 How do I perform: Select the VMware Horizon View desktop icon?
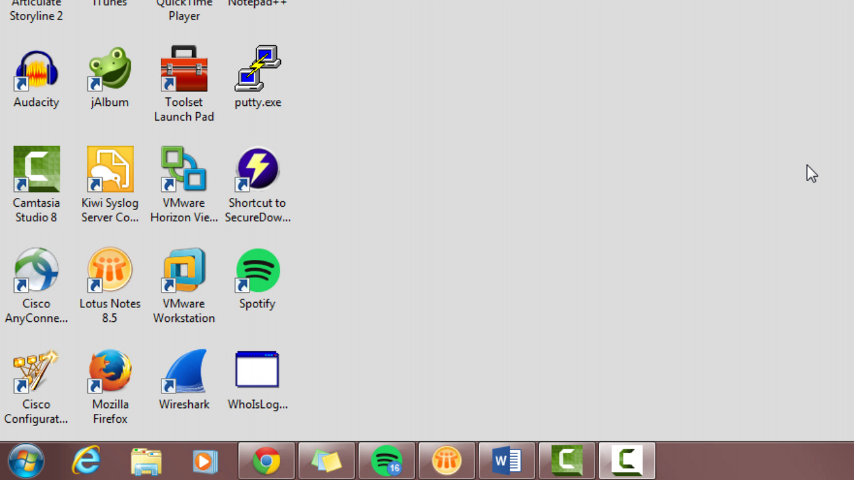(x=184, y=171)
